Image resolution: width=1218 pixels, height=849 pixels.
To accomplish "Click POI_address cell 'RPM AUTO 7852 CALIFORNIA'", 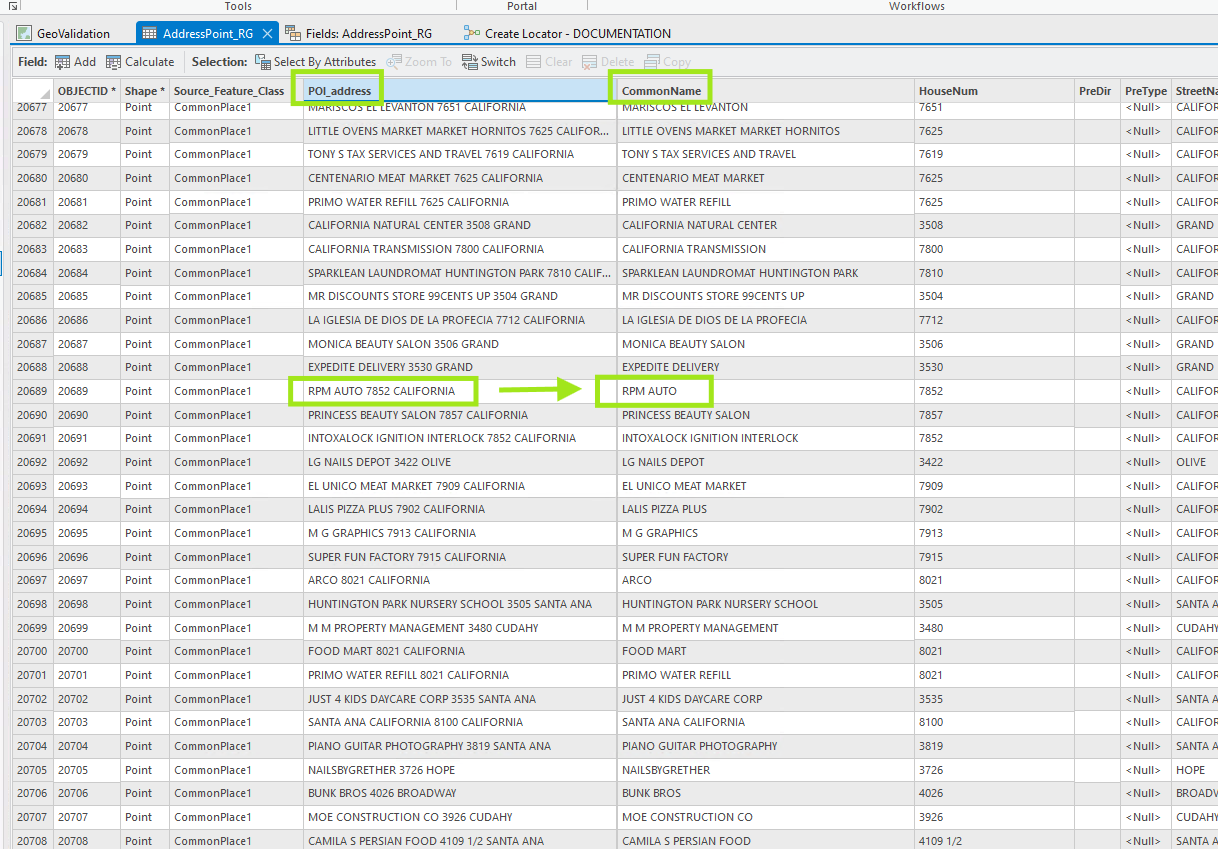I will (460, 391).
